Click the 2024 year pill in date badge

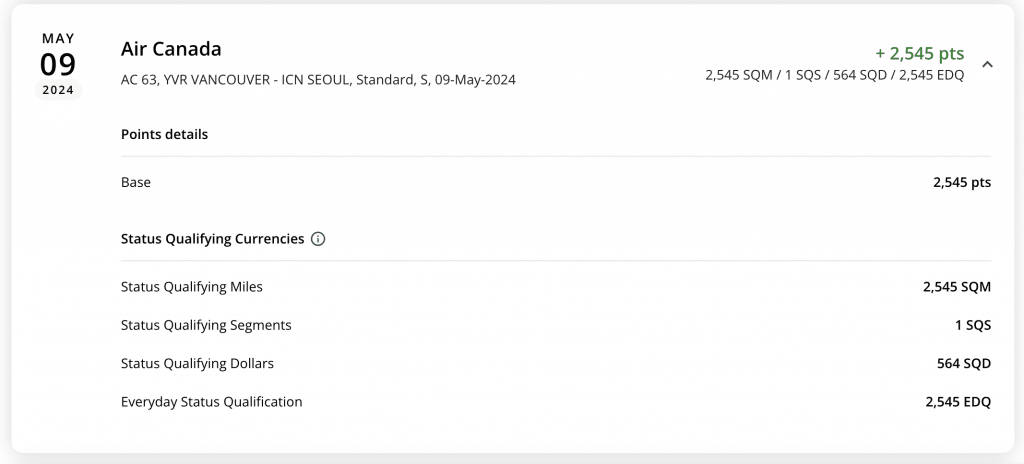coord(58,90)
